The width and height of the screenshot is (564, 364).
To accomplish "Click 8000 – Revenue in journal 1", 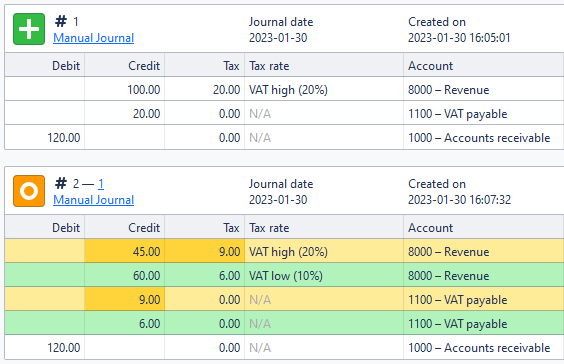I will tap(449, 90).
